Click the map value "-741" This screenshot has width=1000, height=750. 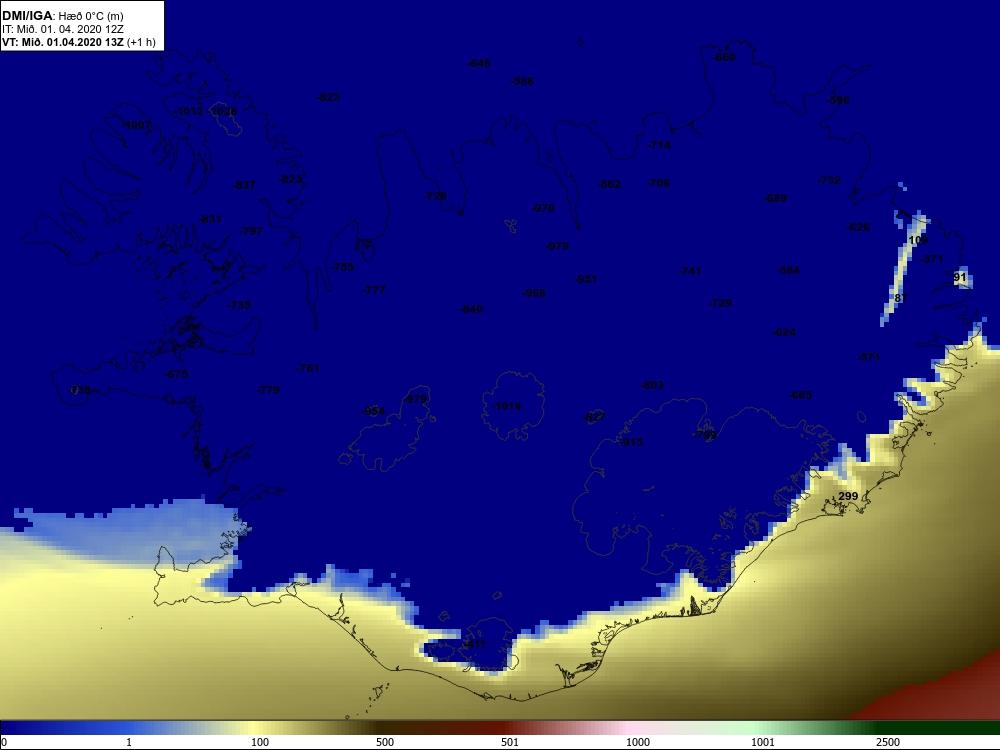(689, 271)
